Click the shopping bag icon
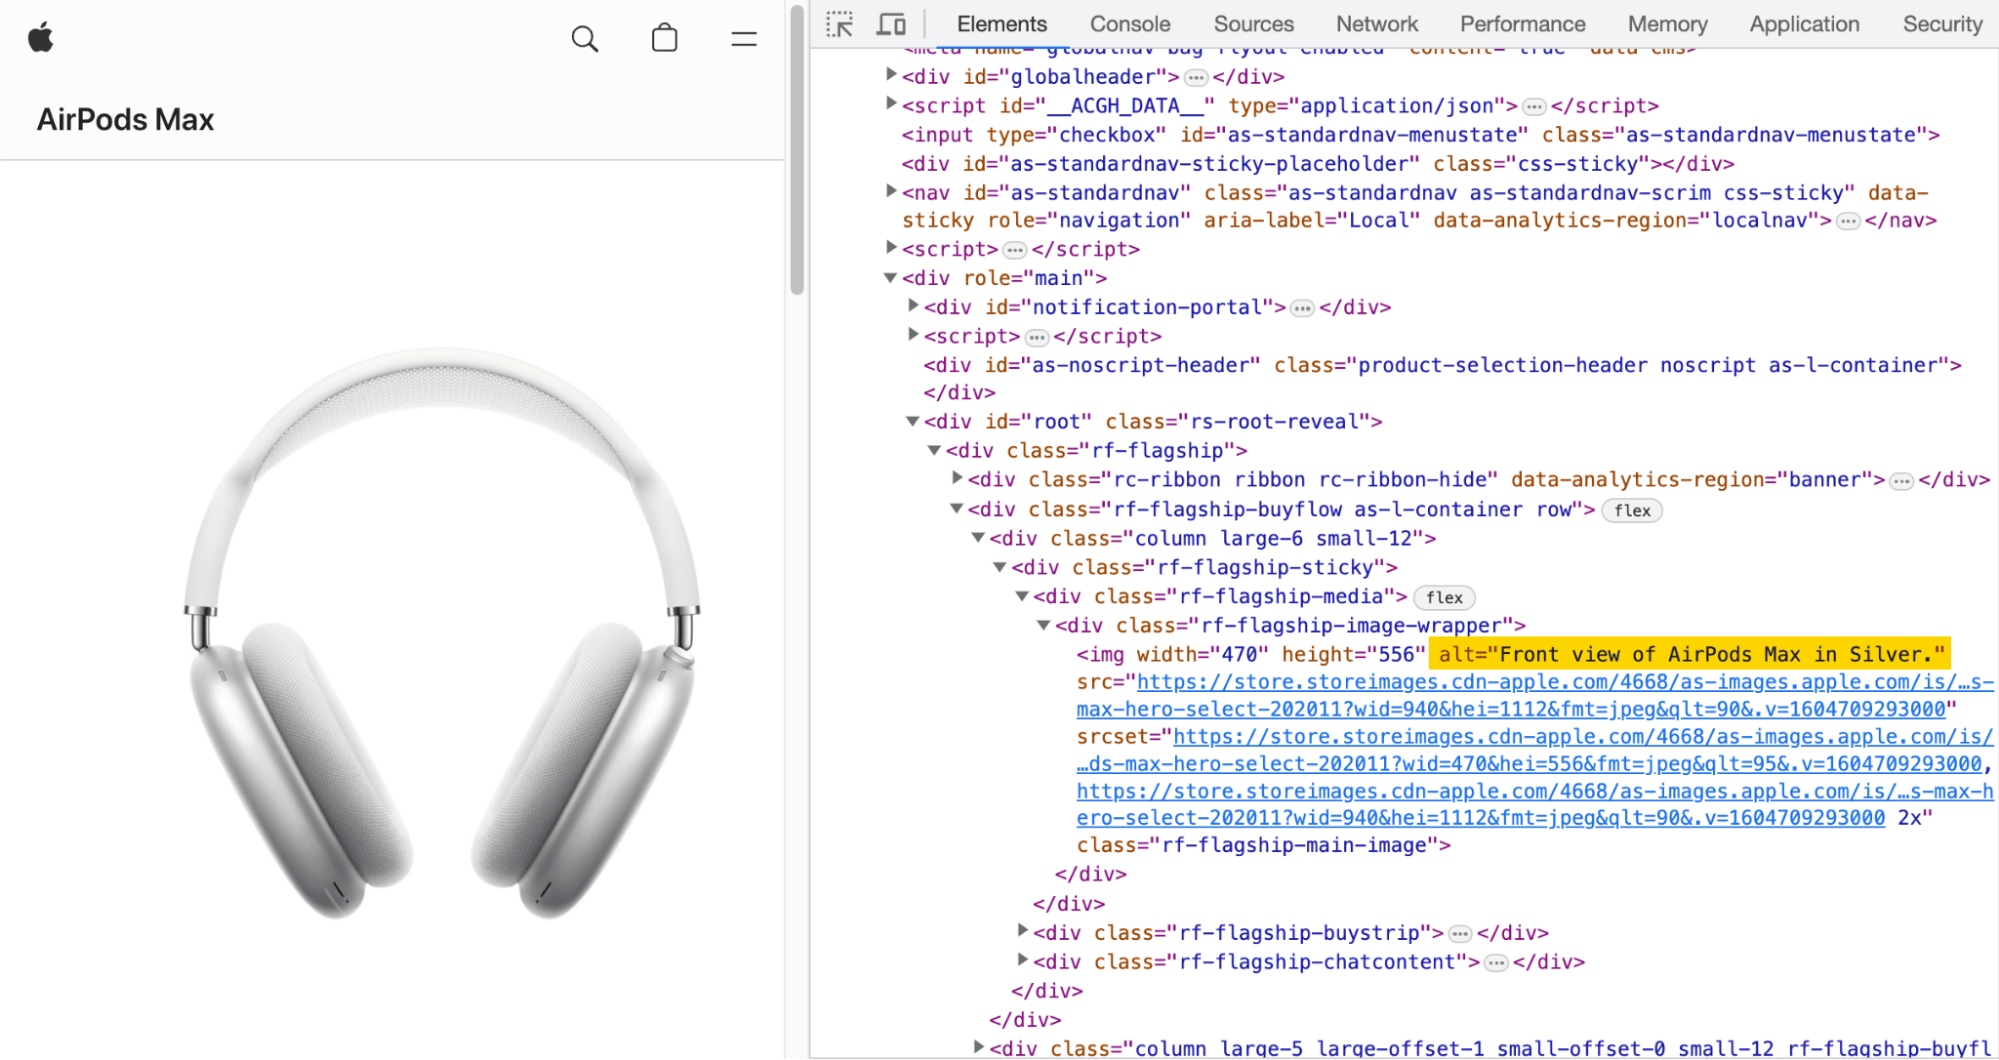 pos(664,37)
